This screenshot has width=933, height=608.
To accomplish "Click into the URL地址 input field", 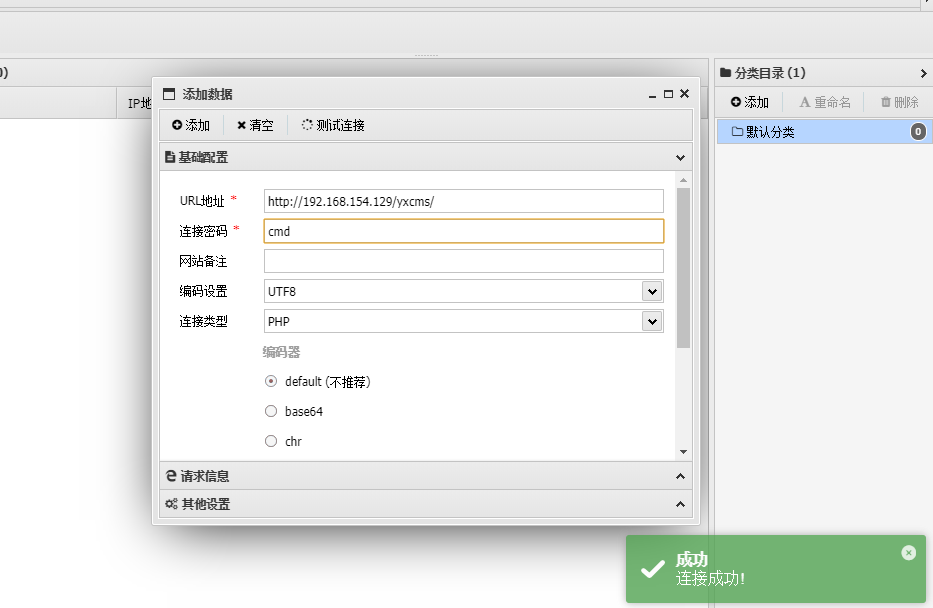I will [x=464, y=201].
